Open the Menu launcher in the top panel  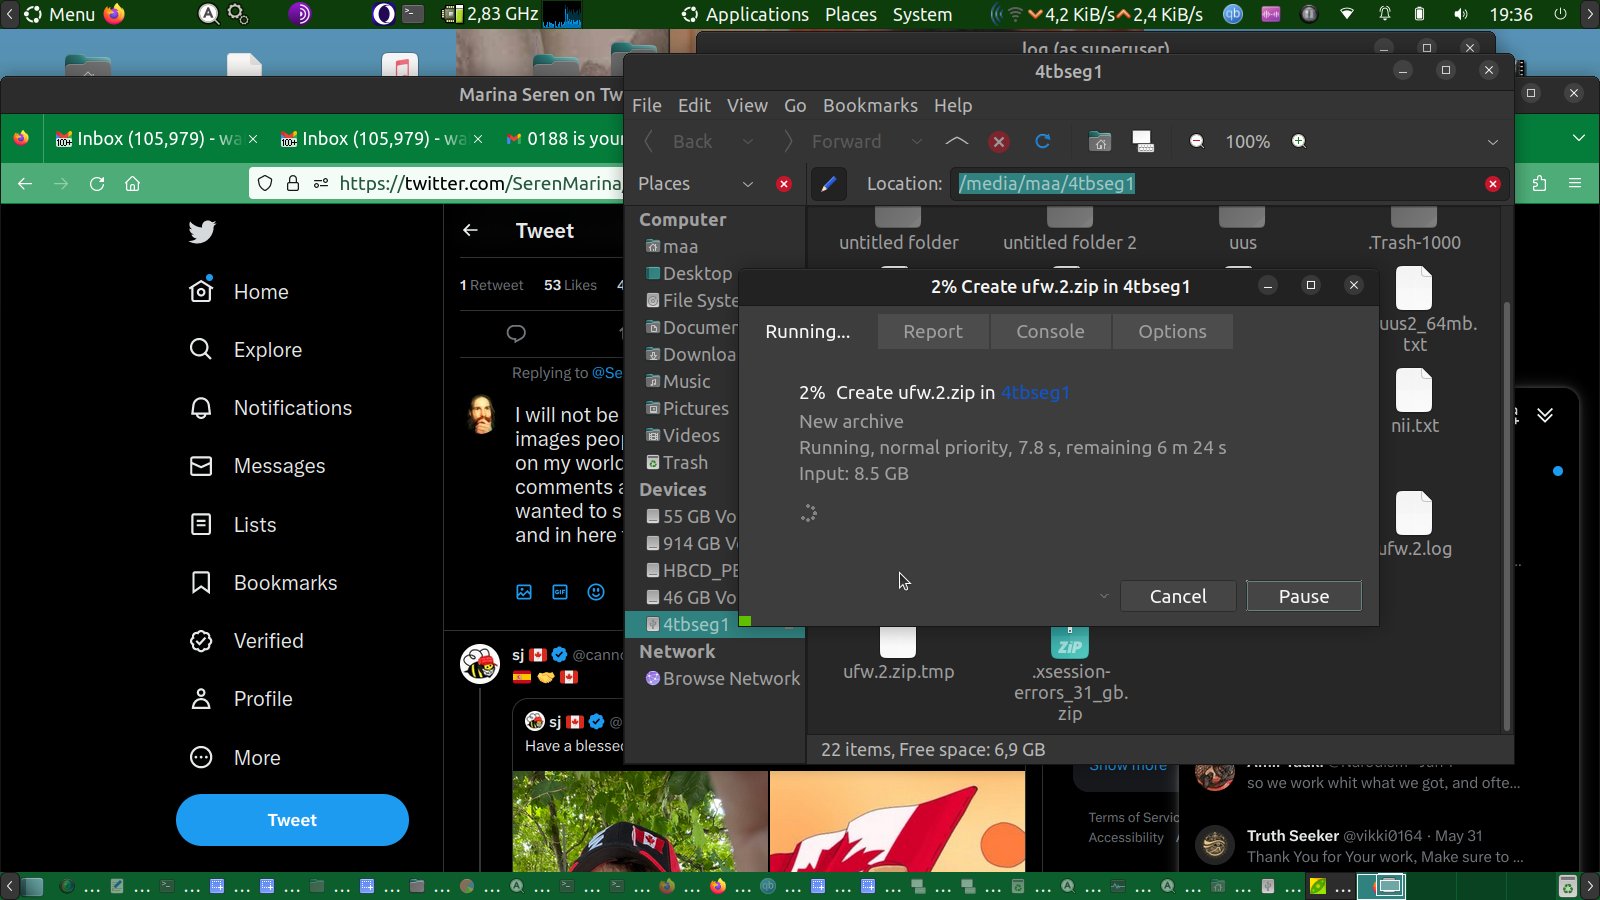[x=59, y=14]
